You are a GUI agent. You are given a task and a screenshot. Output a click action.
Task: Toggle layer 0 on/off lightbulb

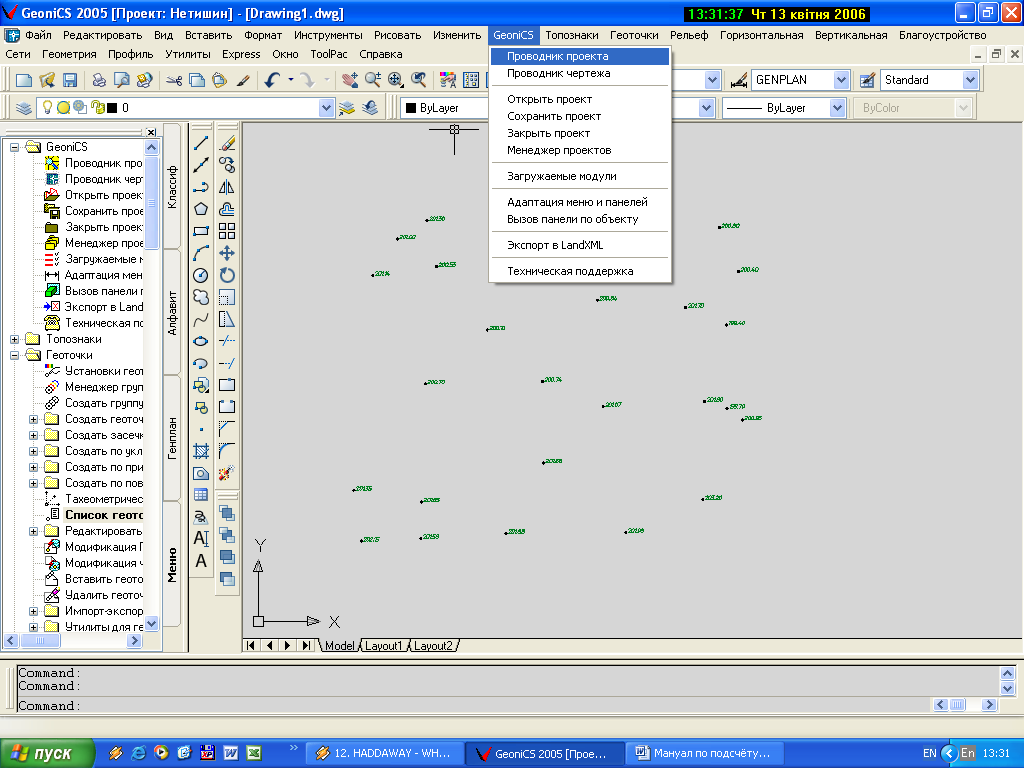[x=47, y=107]
